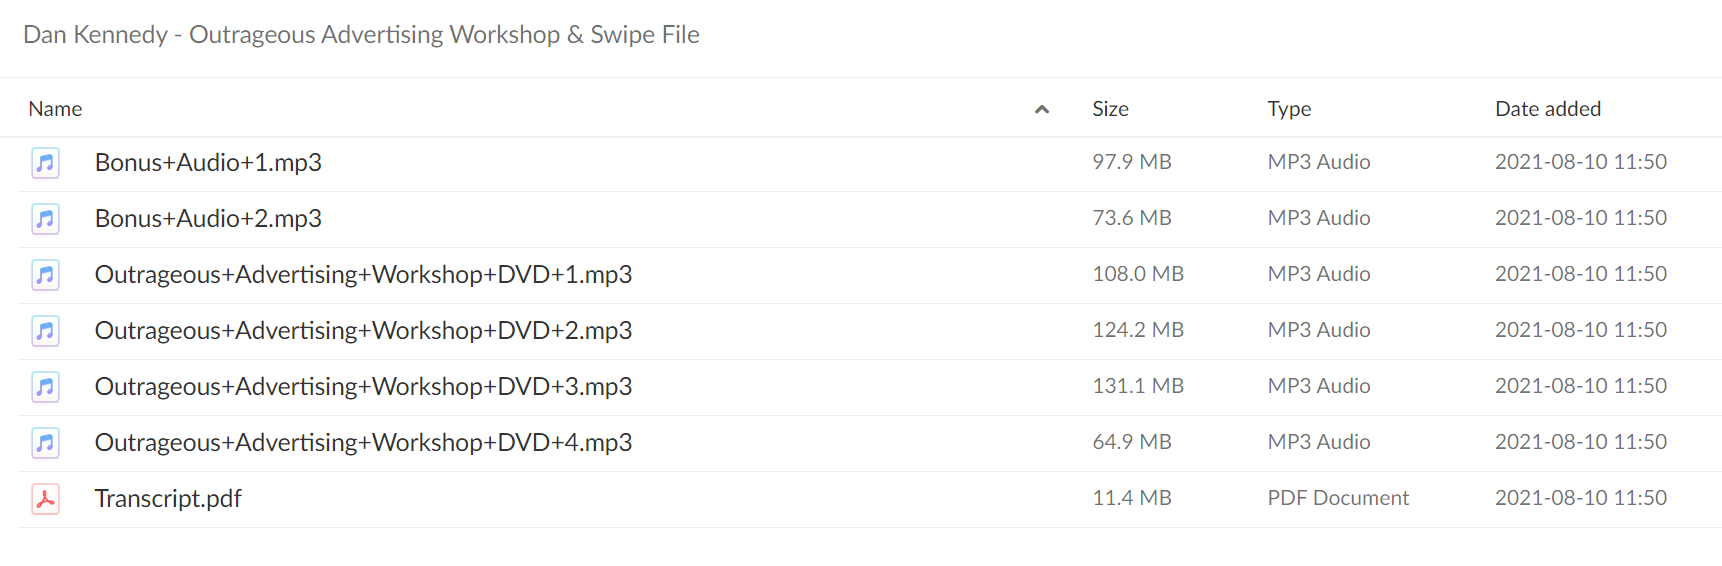Click the music icon beside Workshop+DVD+1.mp3

pos(45,274)
